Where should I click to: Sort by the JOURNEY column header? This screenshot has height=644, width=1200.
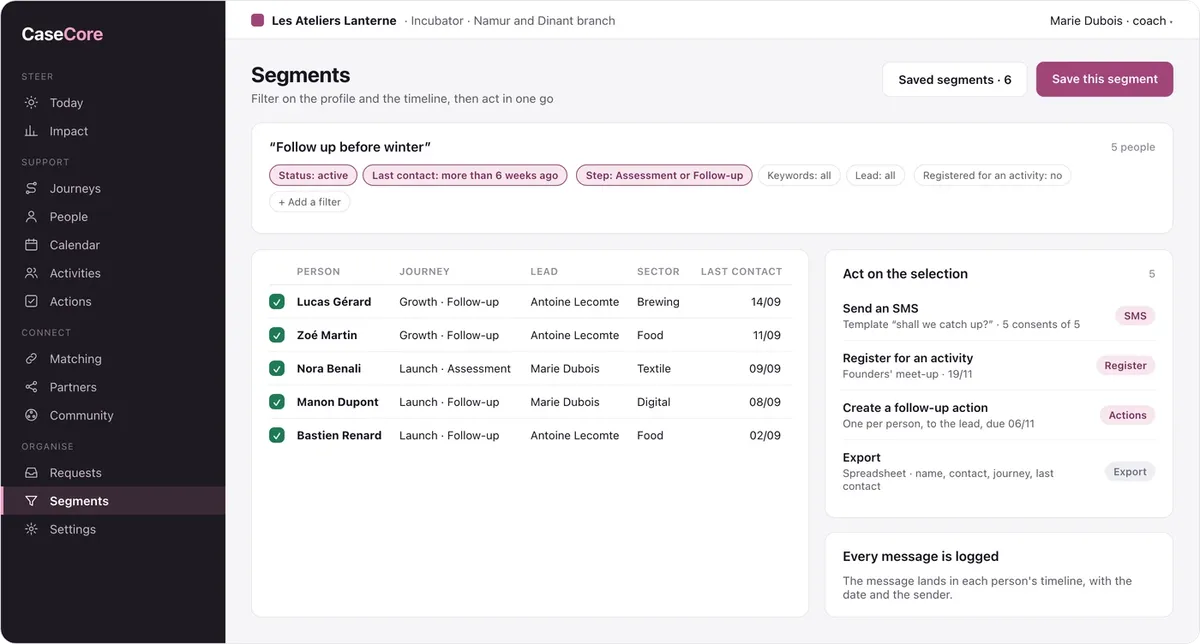tap(424, 272)
